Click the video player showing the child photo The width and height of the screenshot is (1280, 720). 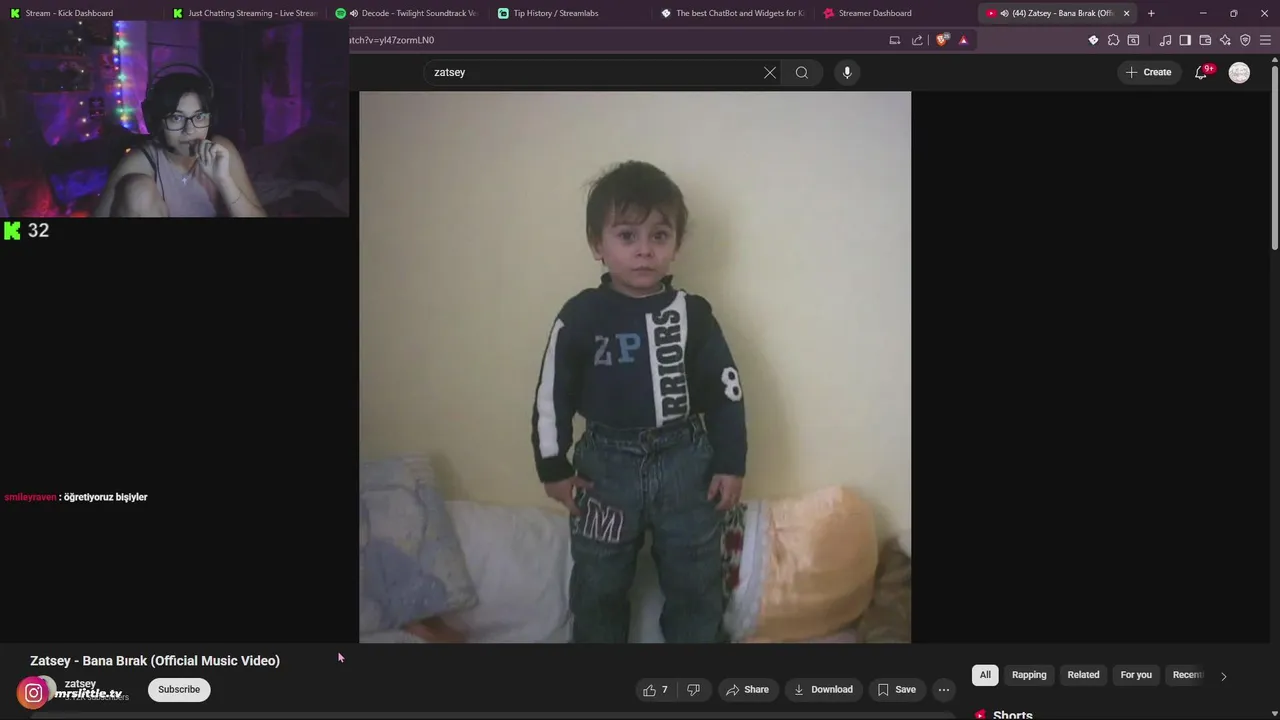pyautogui.click(x=635, y=367)
